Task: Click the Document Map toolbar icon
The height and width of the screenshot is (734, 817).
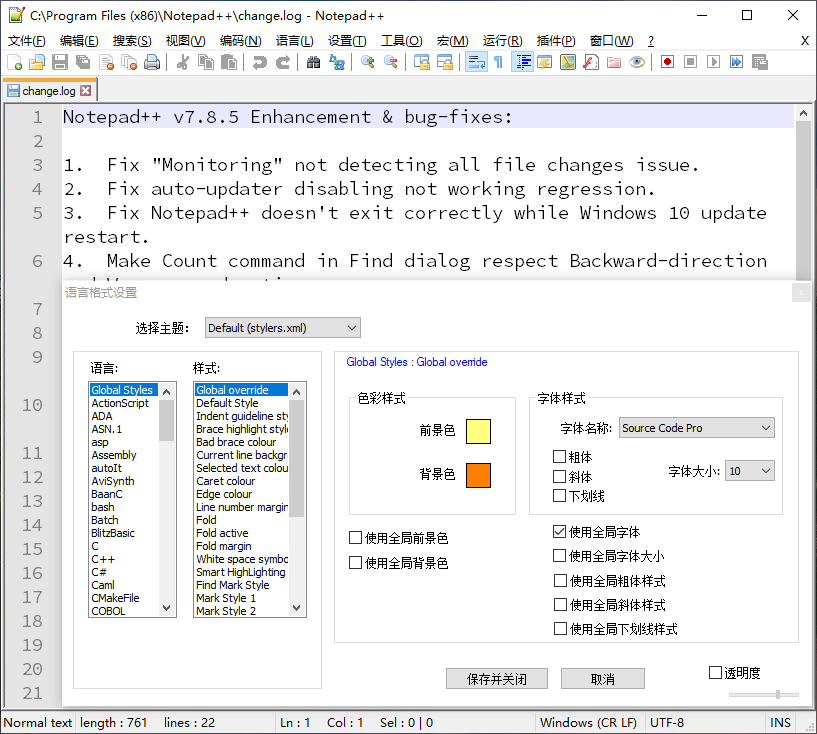Action: pyautogui.click(x=568, y=63)
